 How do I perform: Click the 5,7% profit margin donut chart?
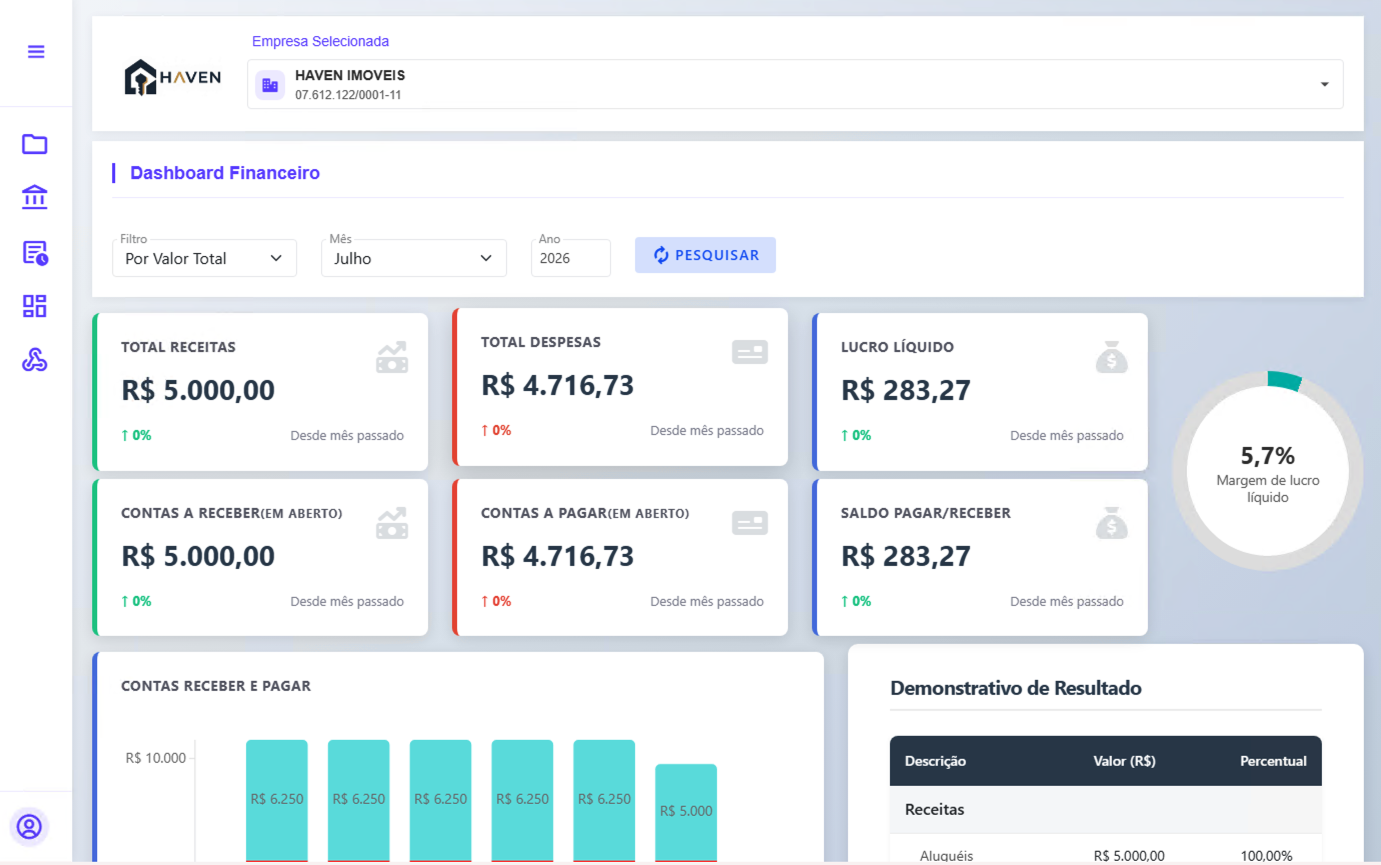(1267, 471)
